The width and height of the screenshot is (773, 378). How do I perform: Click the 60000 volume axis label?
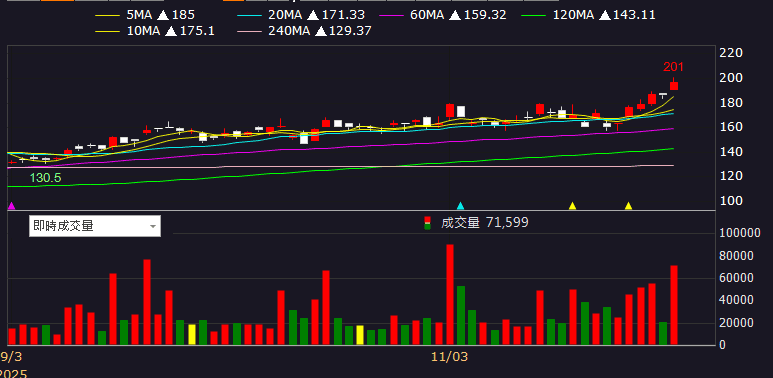(736, 278)
